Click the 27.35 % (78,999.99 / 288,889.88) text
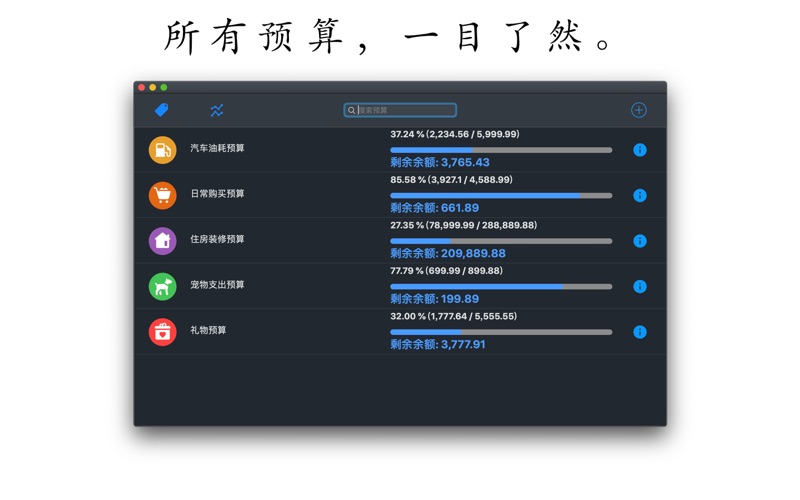Image resolution: width=800 pixels, height=500 pixels. 464,225
